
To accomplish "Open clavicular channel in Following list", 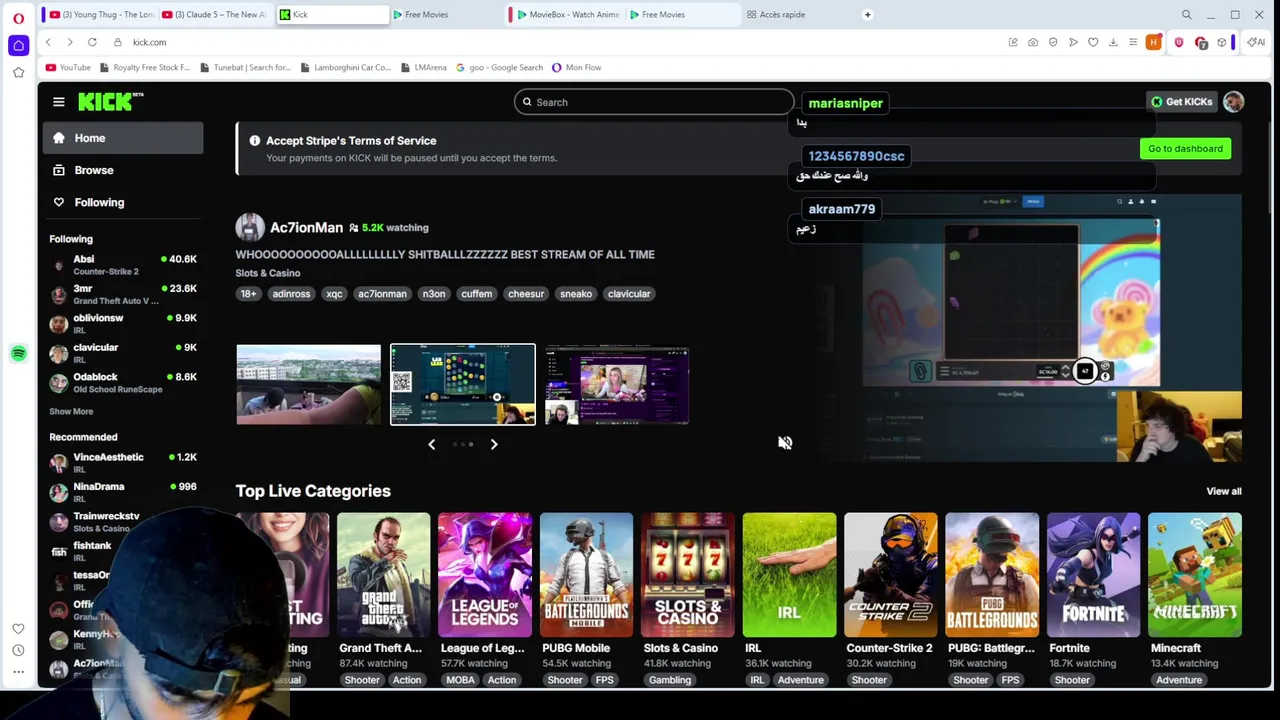I will point(123,353).
